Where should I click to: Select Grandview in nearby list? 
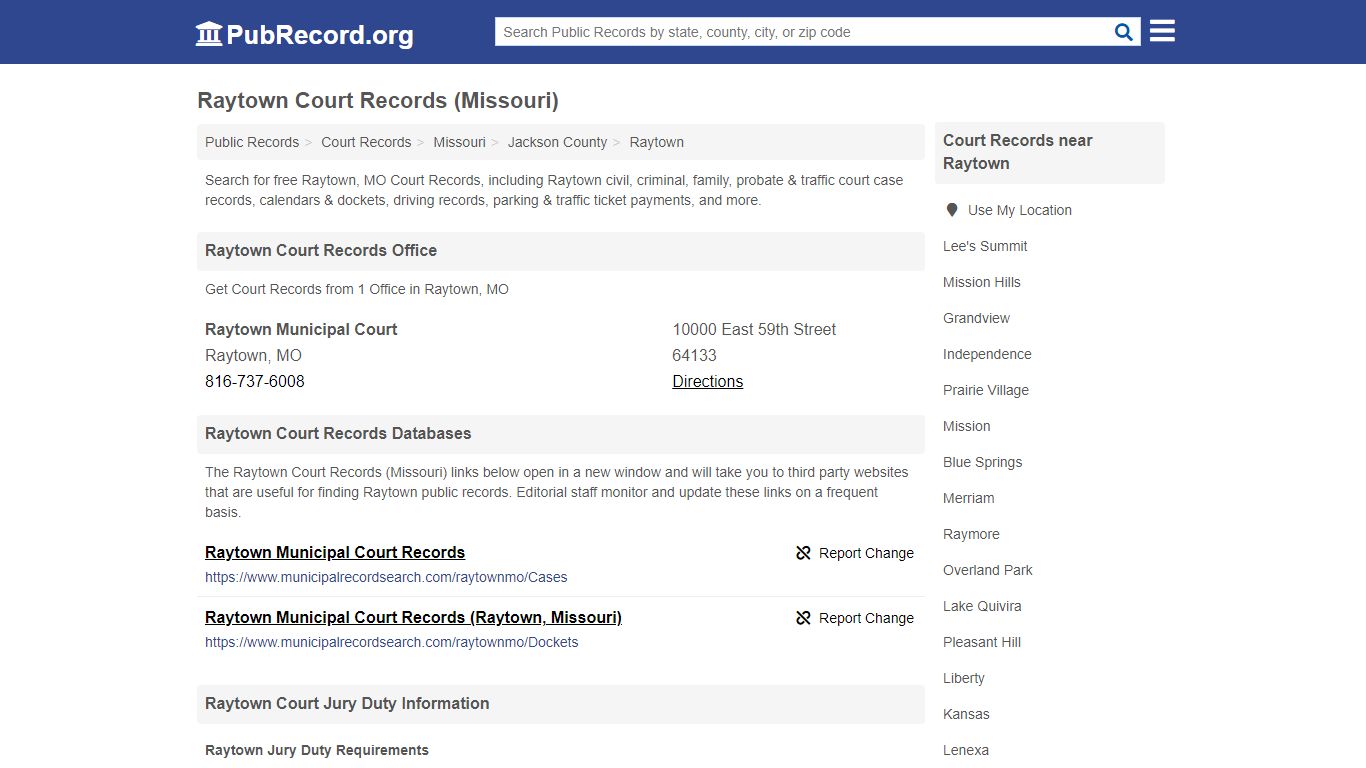[x=976, y=318]
